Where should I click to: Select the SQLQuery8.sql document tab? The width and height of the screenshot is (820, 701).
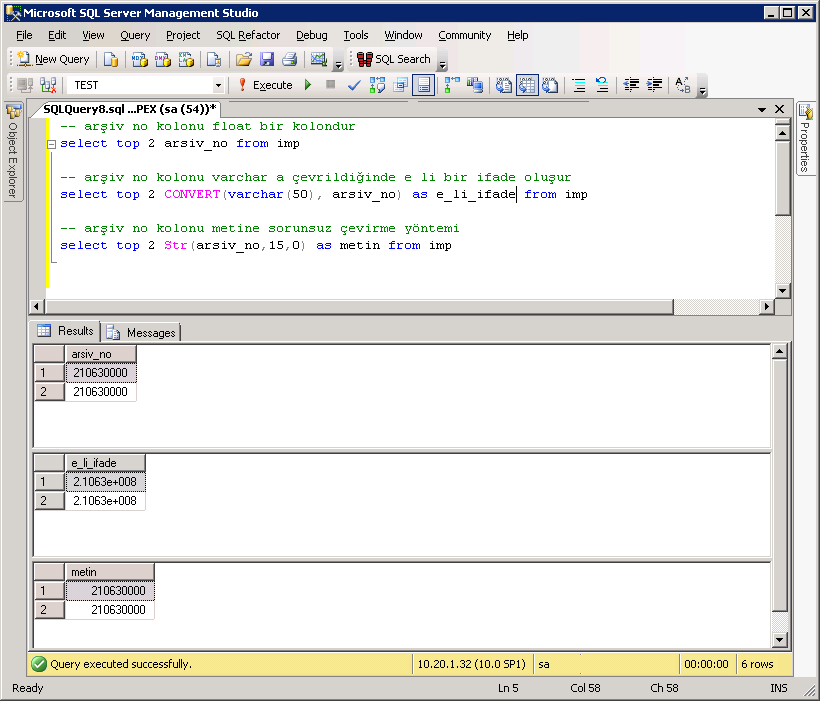click(129, 109)
